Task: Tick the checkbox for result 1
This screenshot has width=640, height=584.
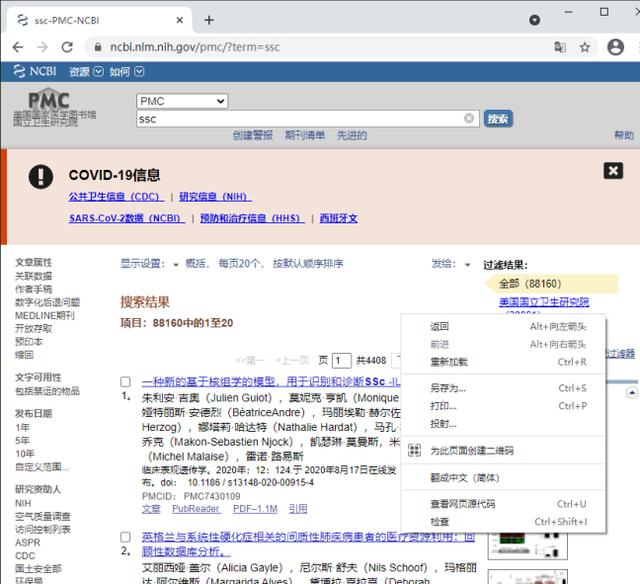Action: [x=125, y=382]
